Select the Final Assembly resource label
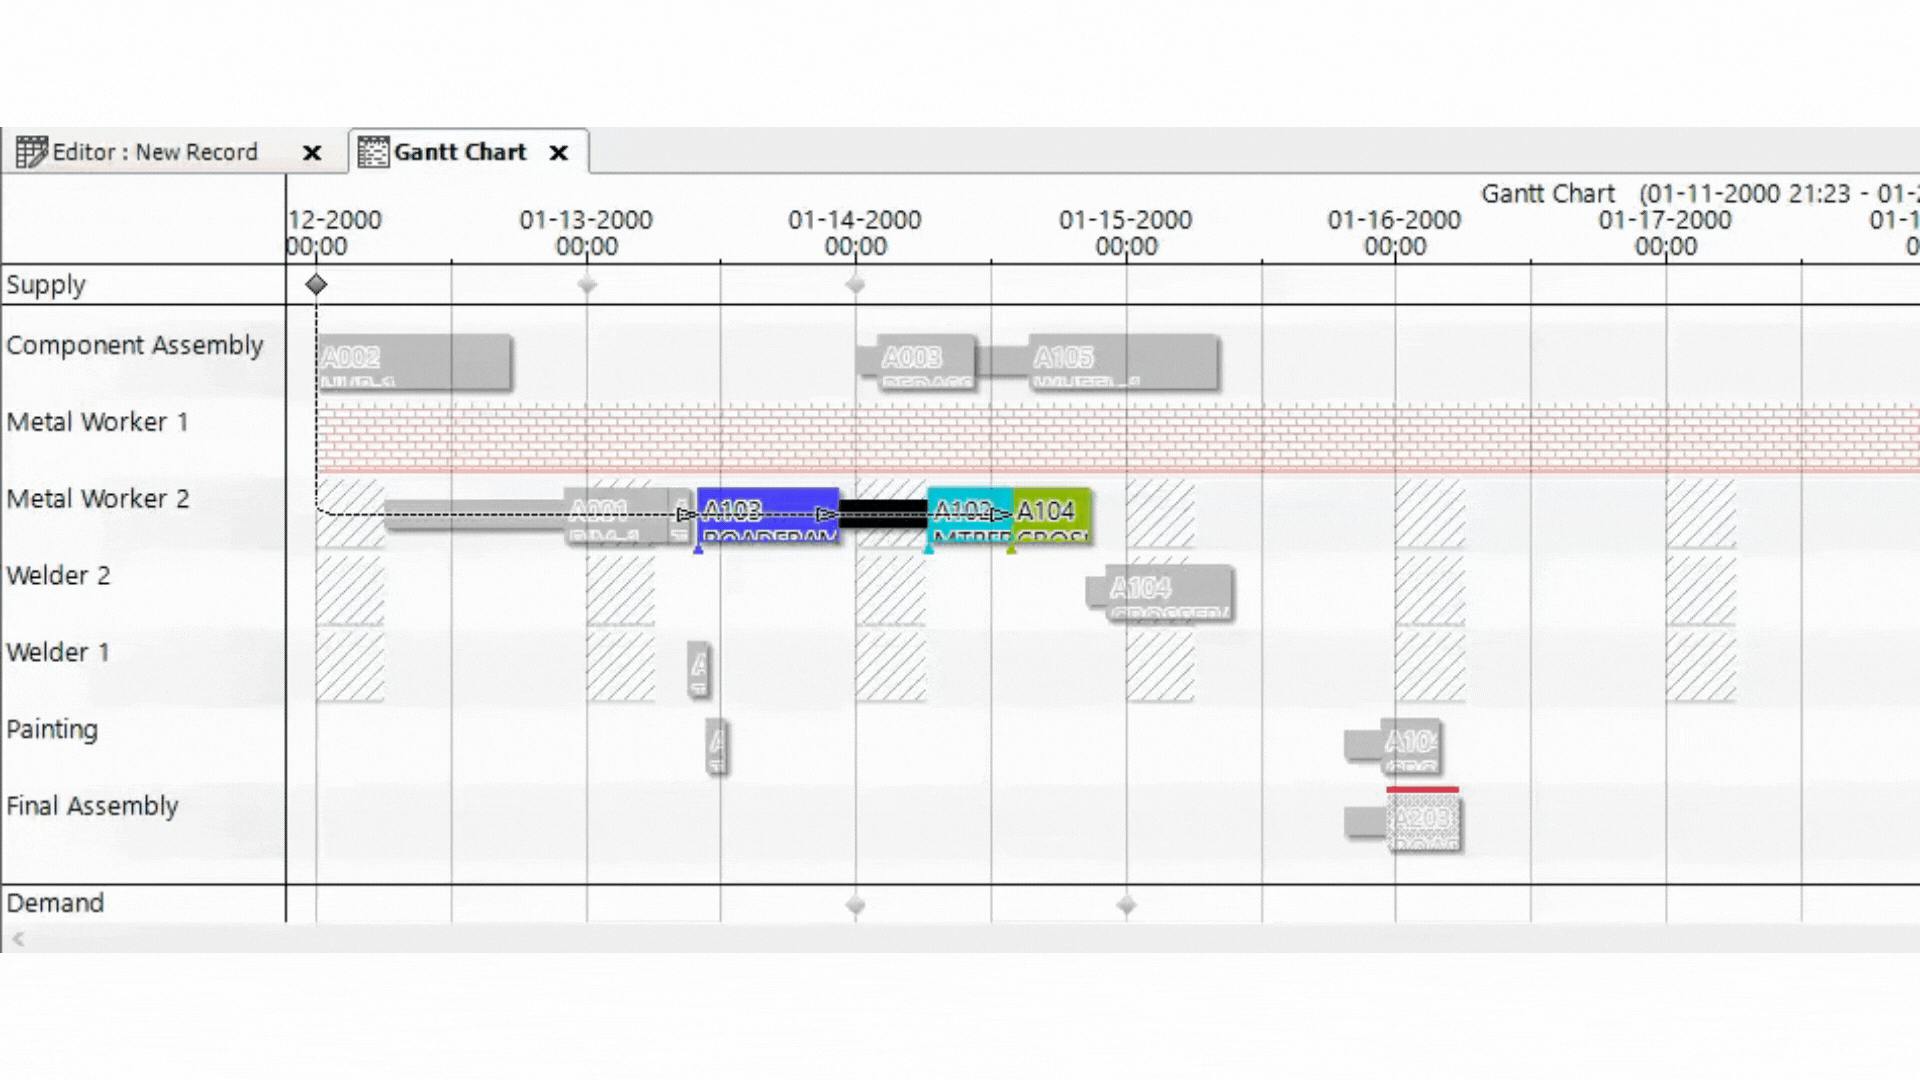 pos(92,806)
